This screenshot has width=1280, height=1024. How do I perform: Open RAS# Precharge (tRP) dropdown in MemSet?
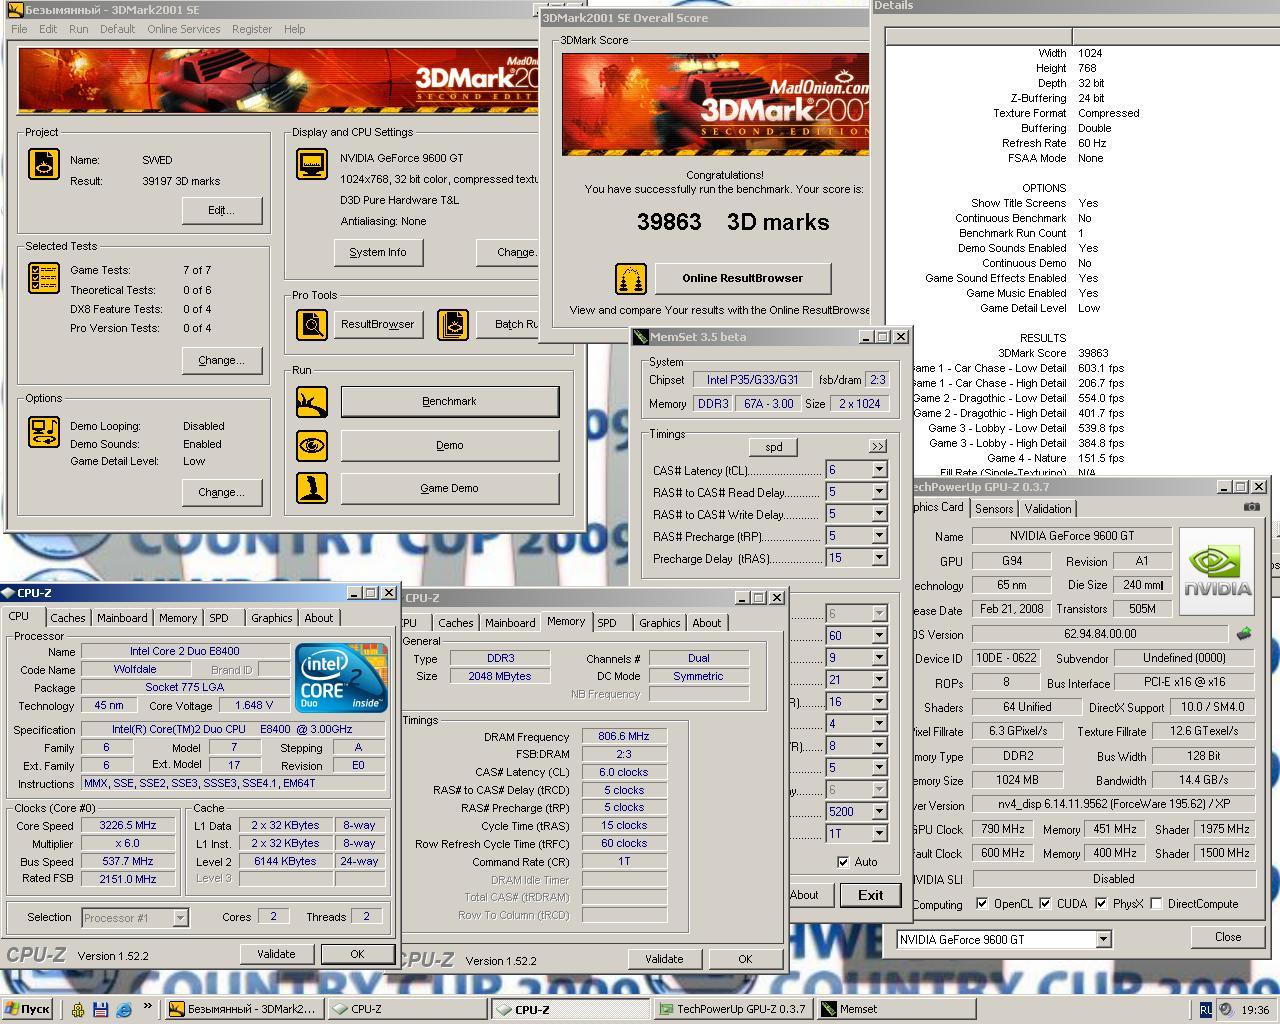pos(879,536)
